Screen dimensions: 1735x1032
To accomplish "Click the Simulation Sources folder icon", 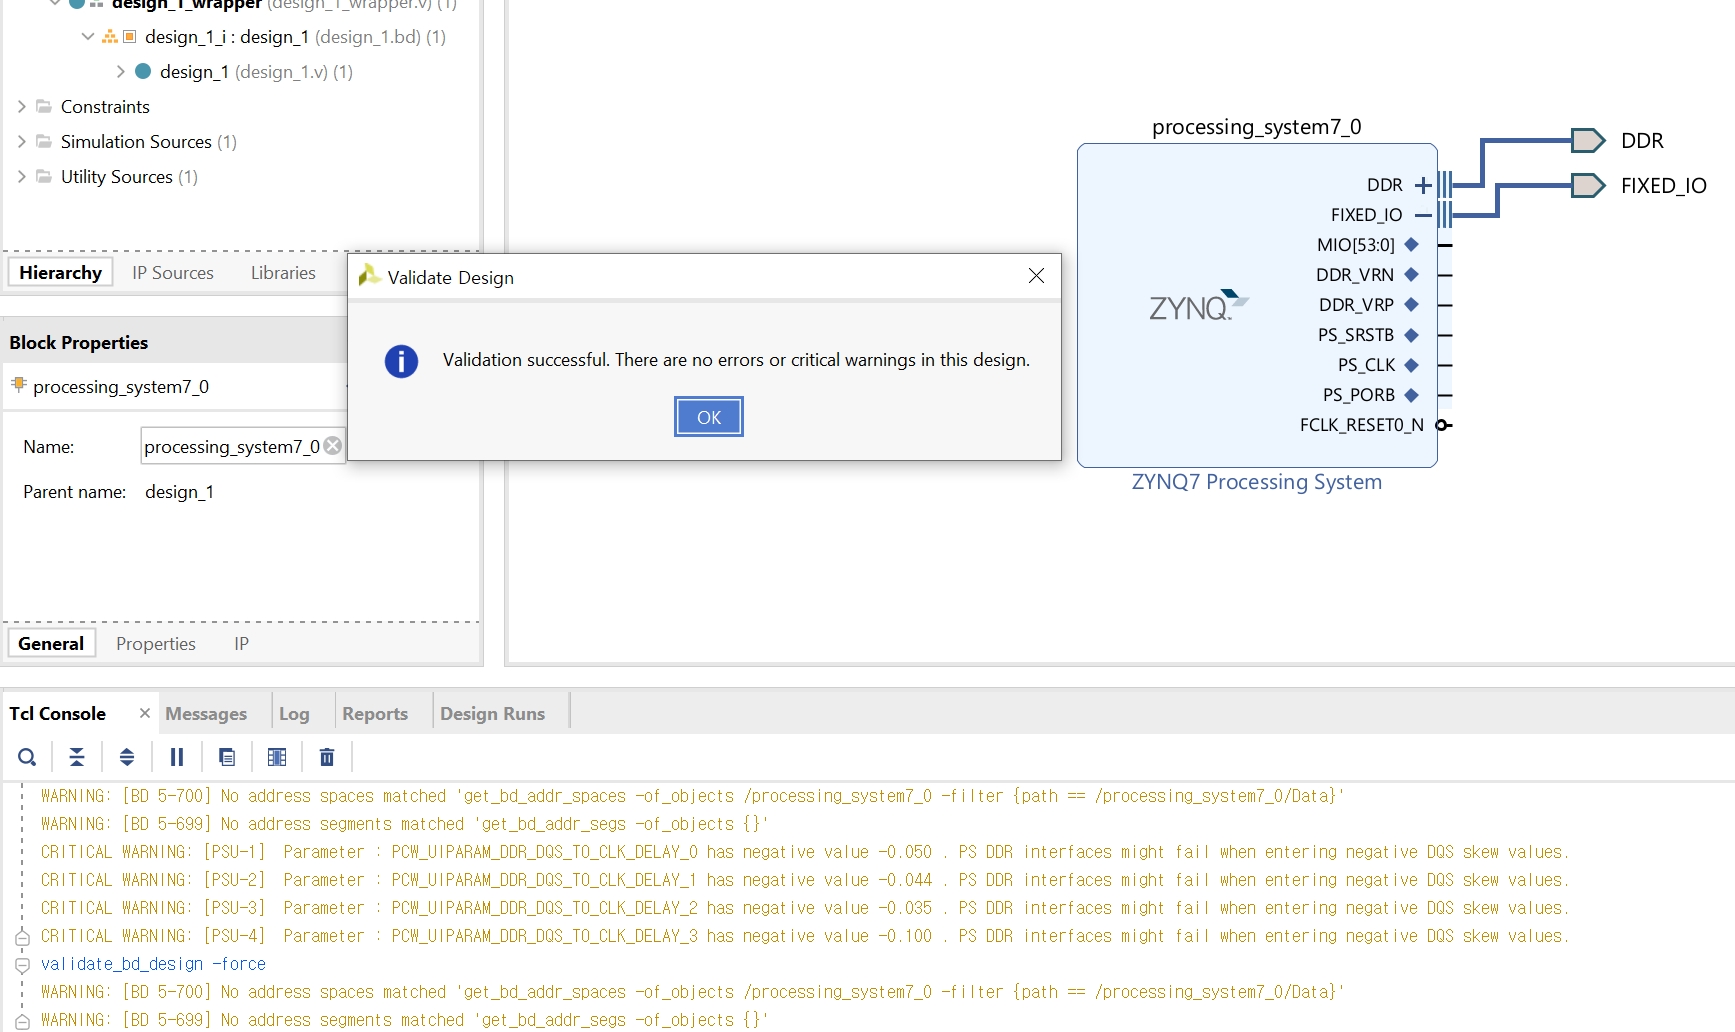I will pos(44,141).
